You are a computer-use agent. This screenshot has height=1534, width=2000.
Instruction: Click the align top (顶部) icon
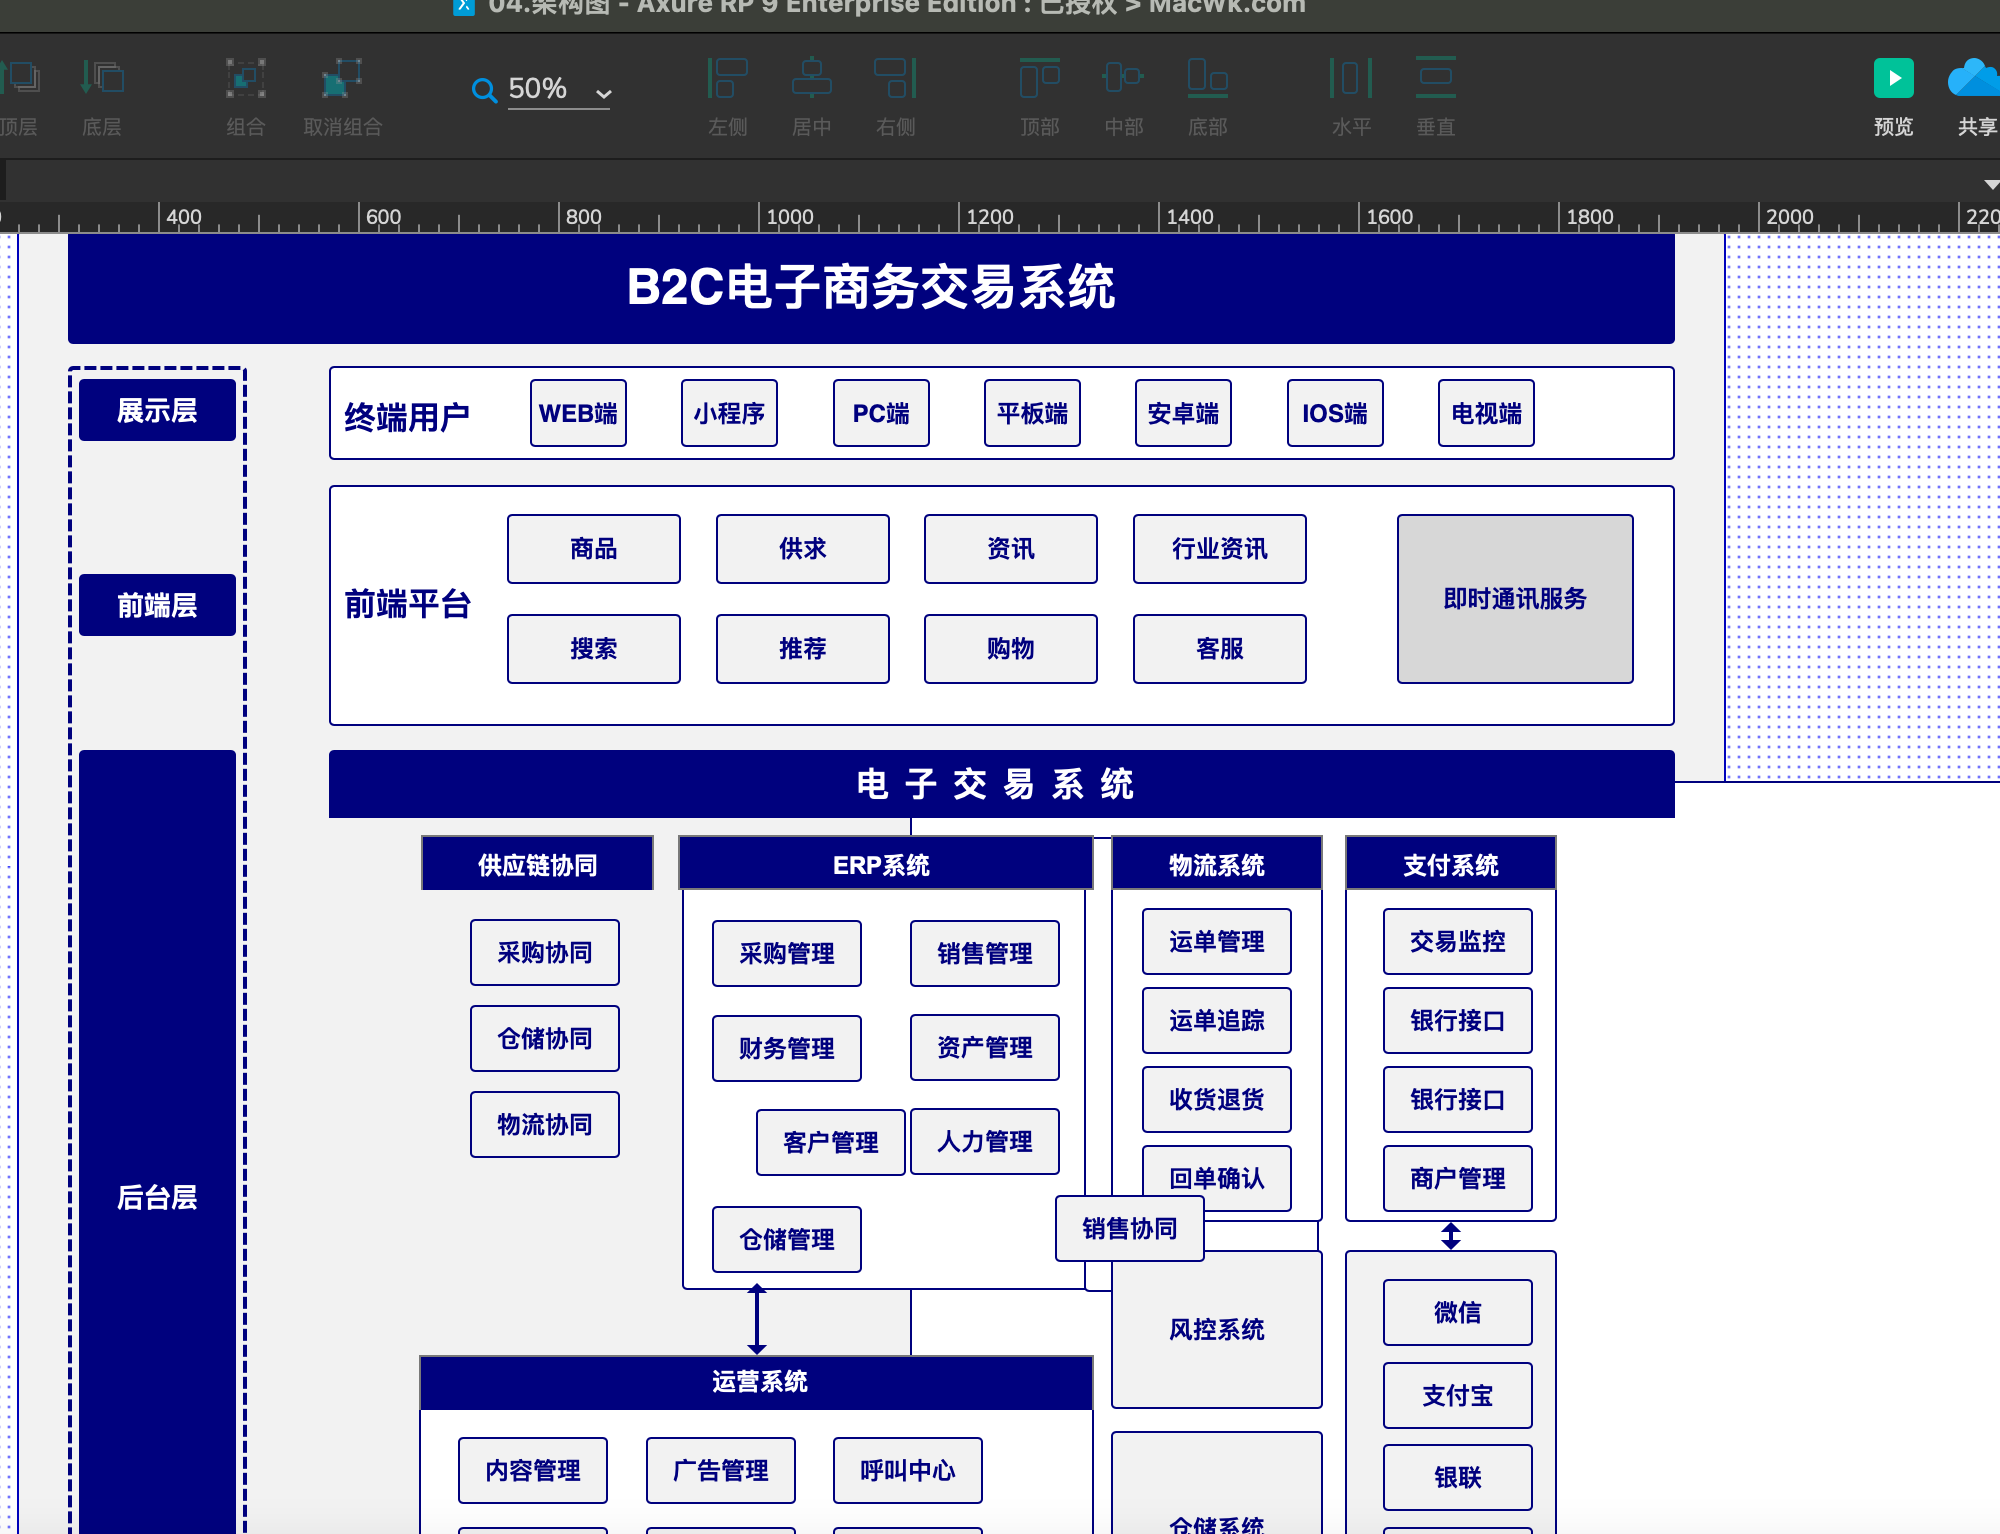(x=1040, y=78)
